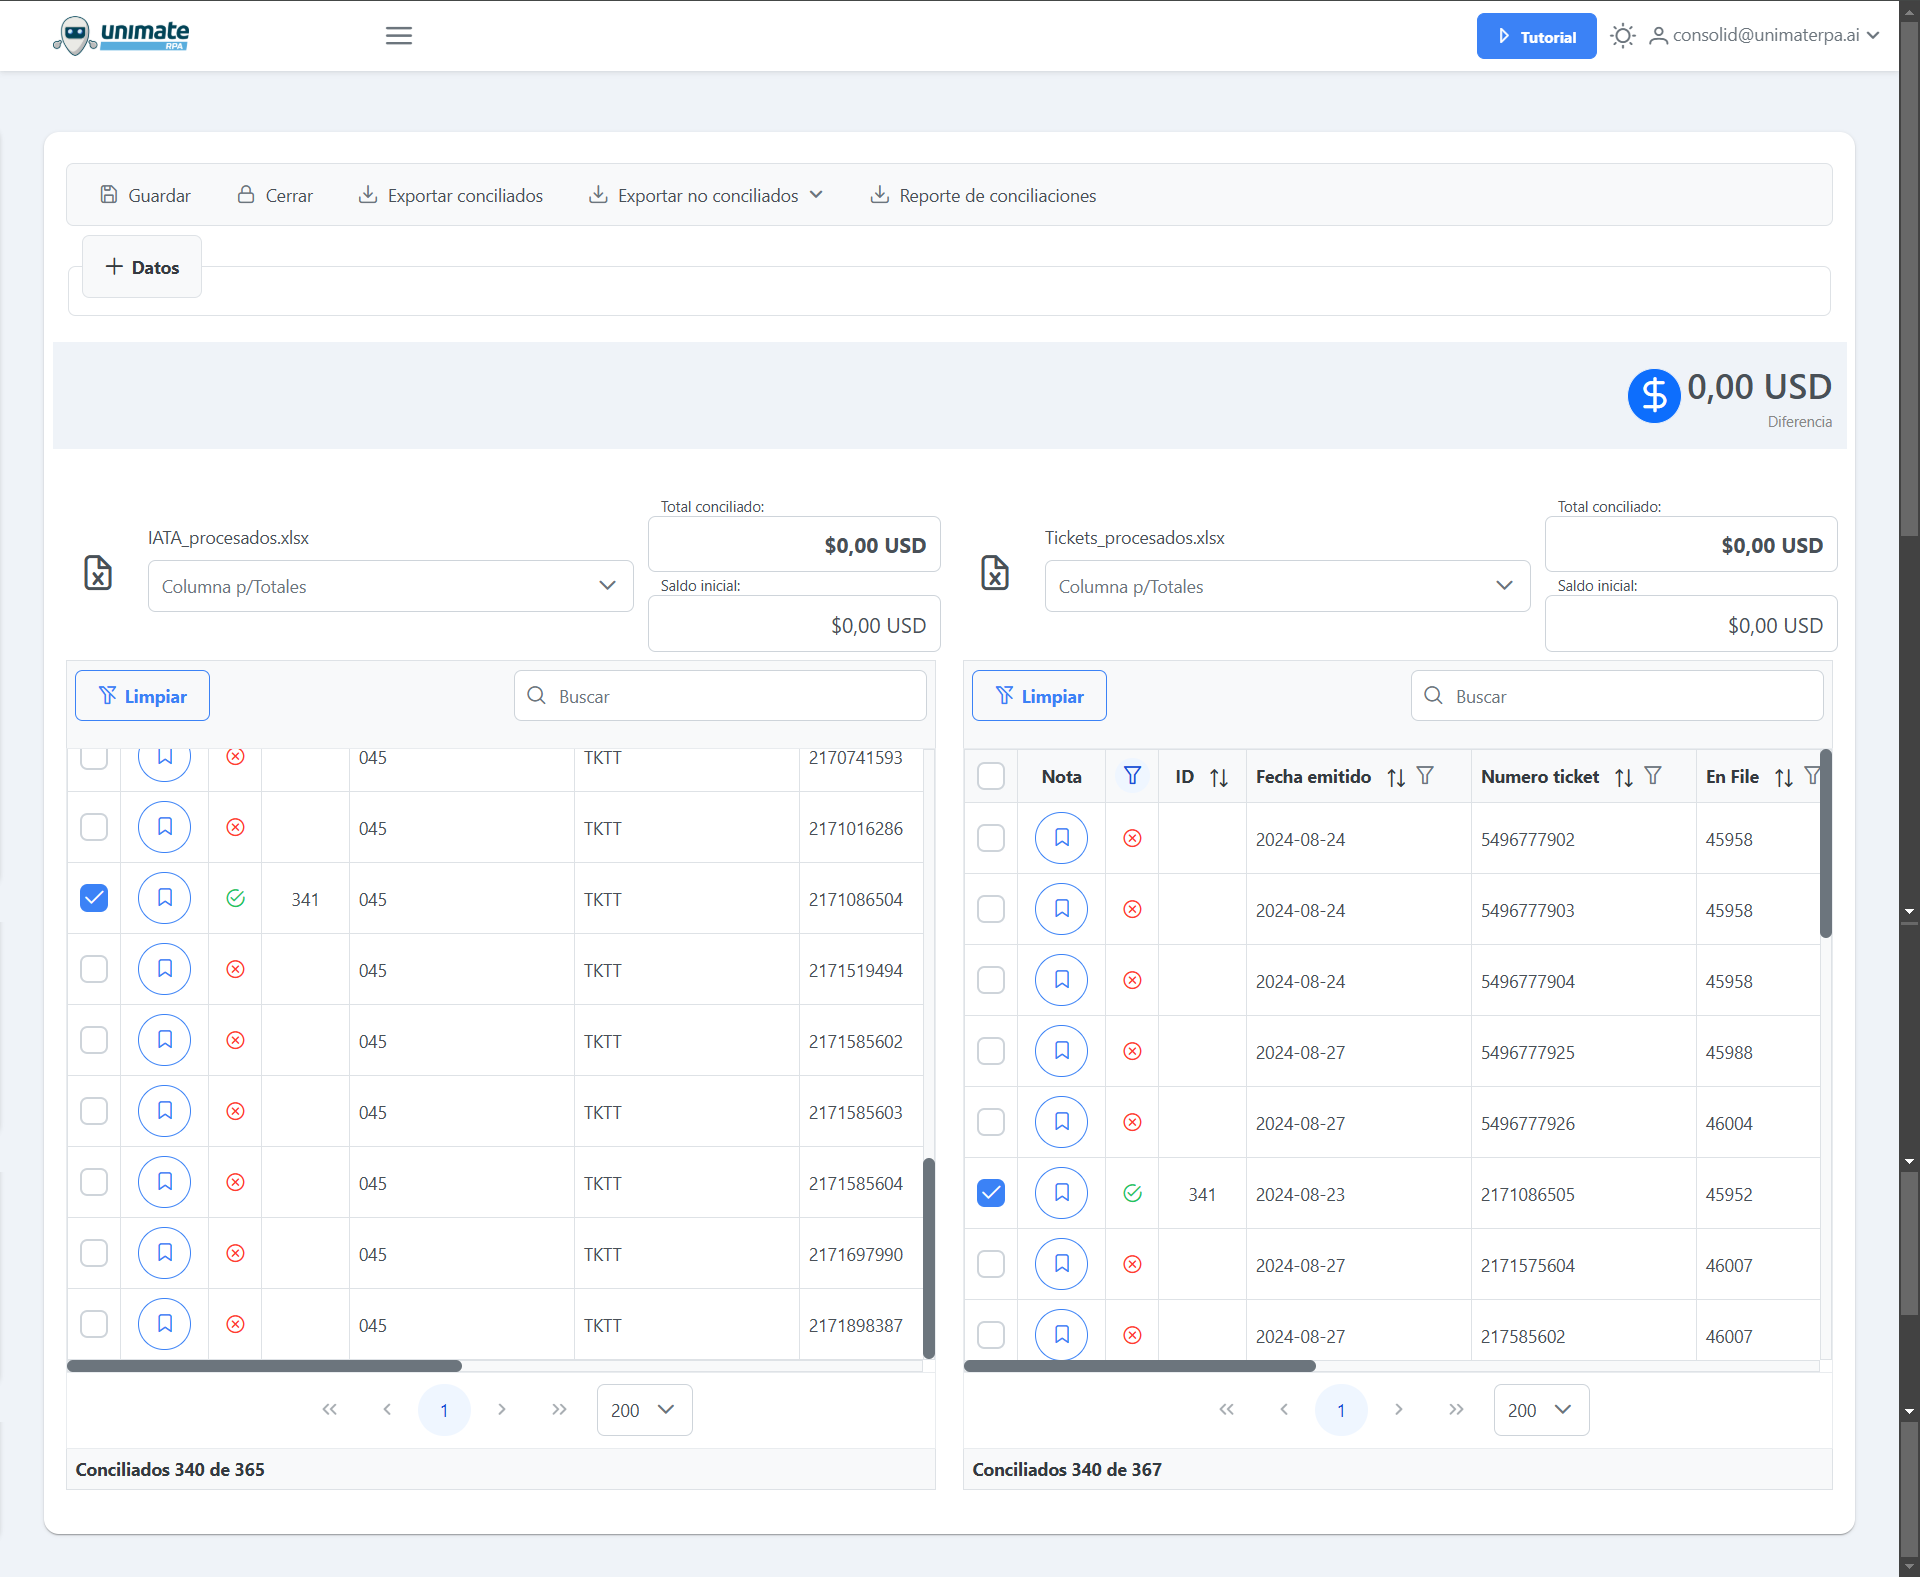
Task: Open the hamburger navigation menu
Action: click(x=399, y=36)
